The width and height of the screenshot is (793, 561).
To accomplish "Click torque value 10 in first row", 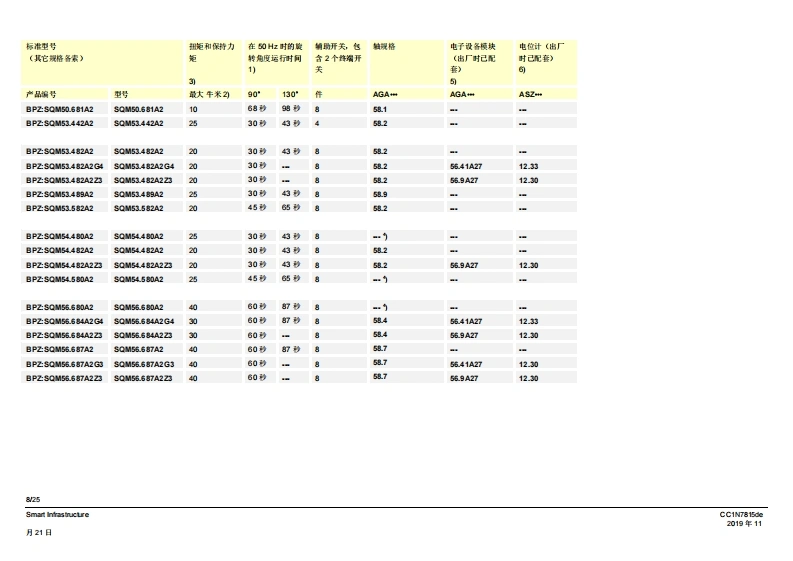I will point(193,108).
